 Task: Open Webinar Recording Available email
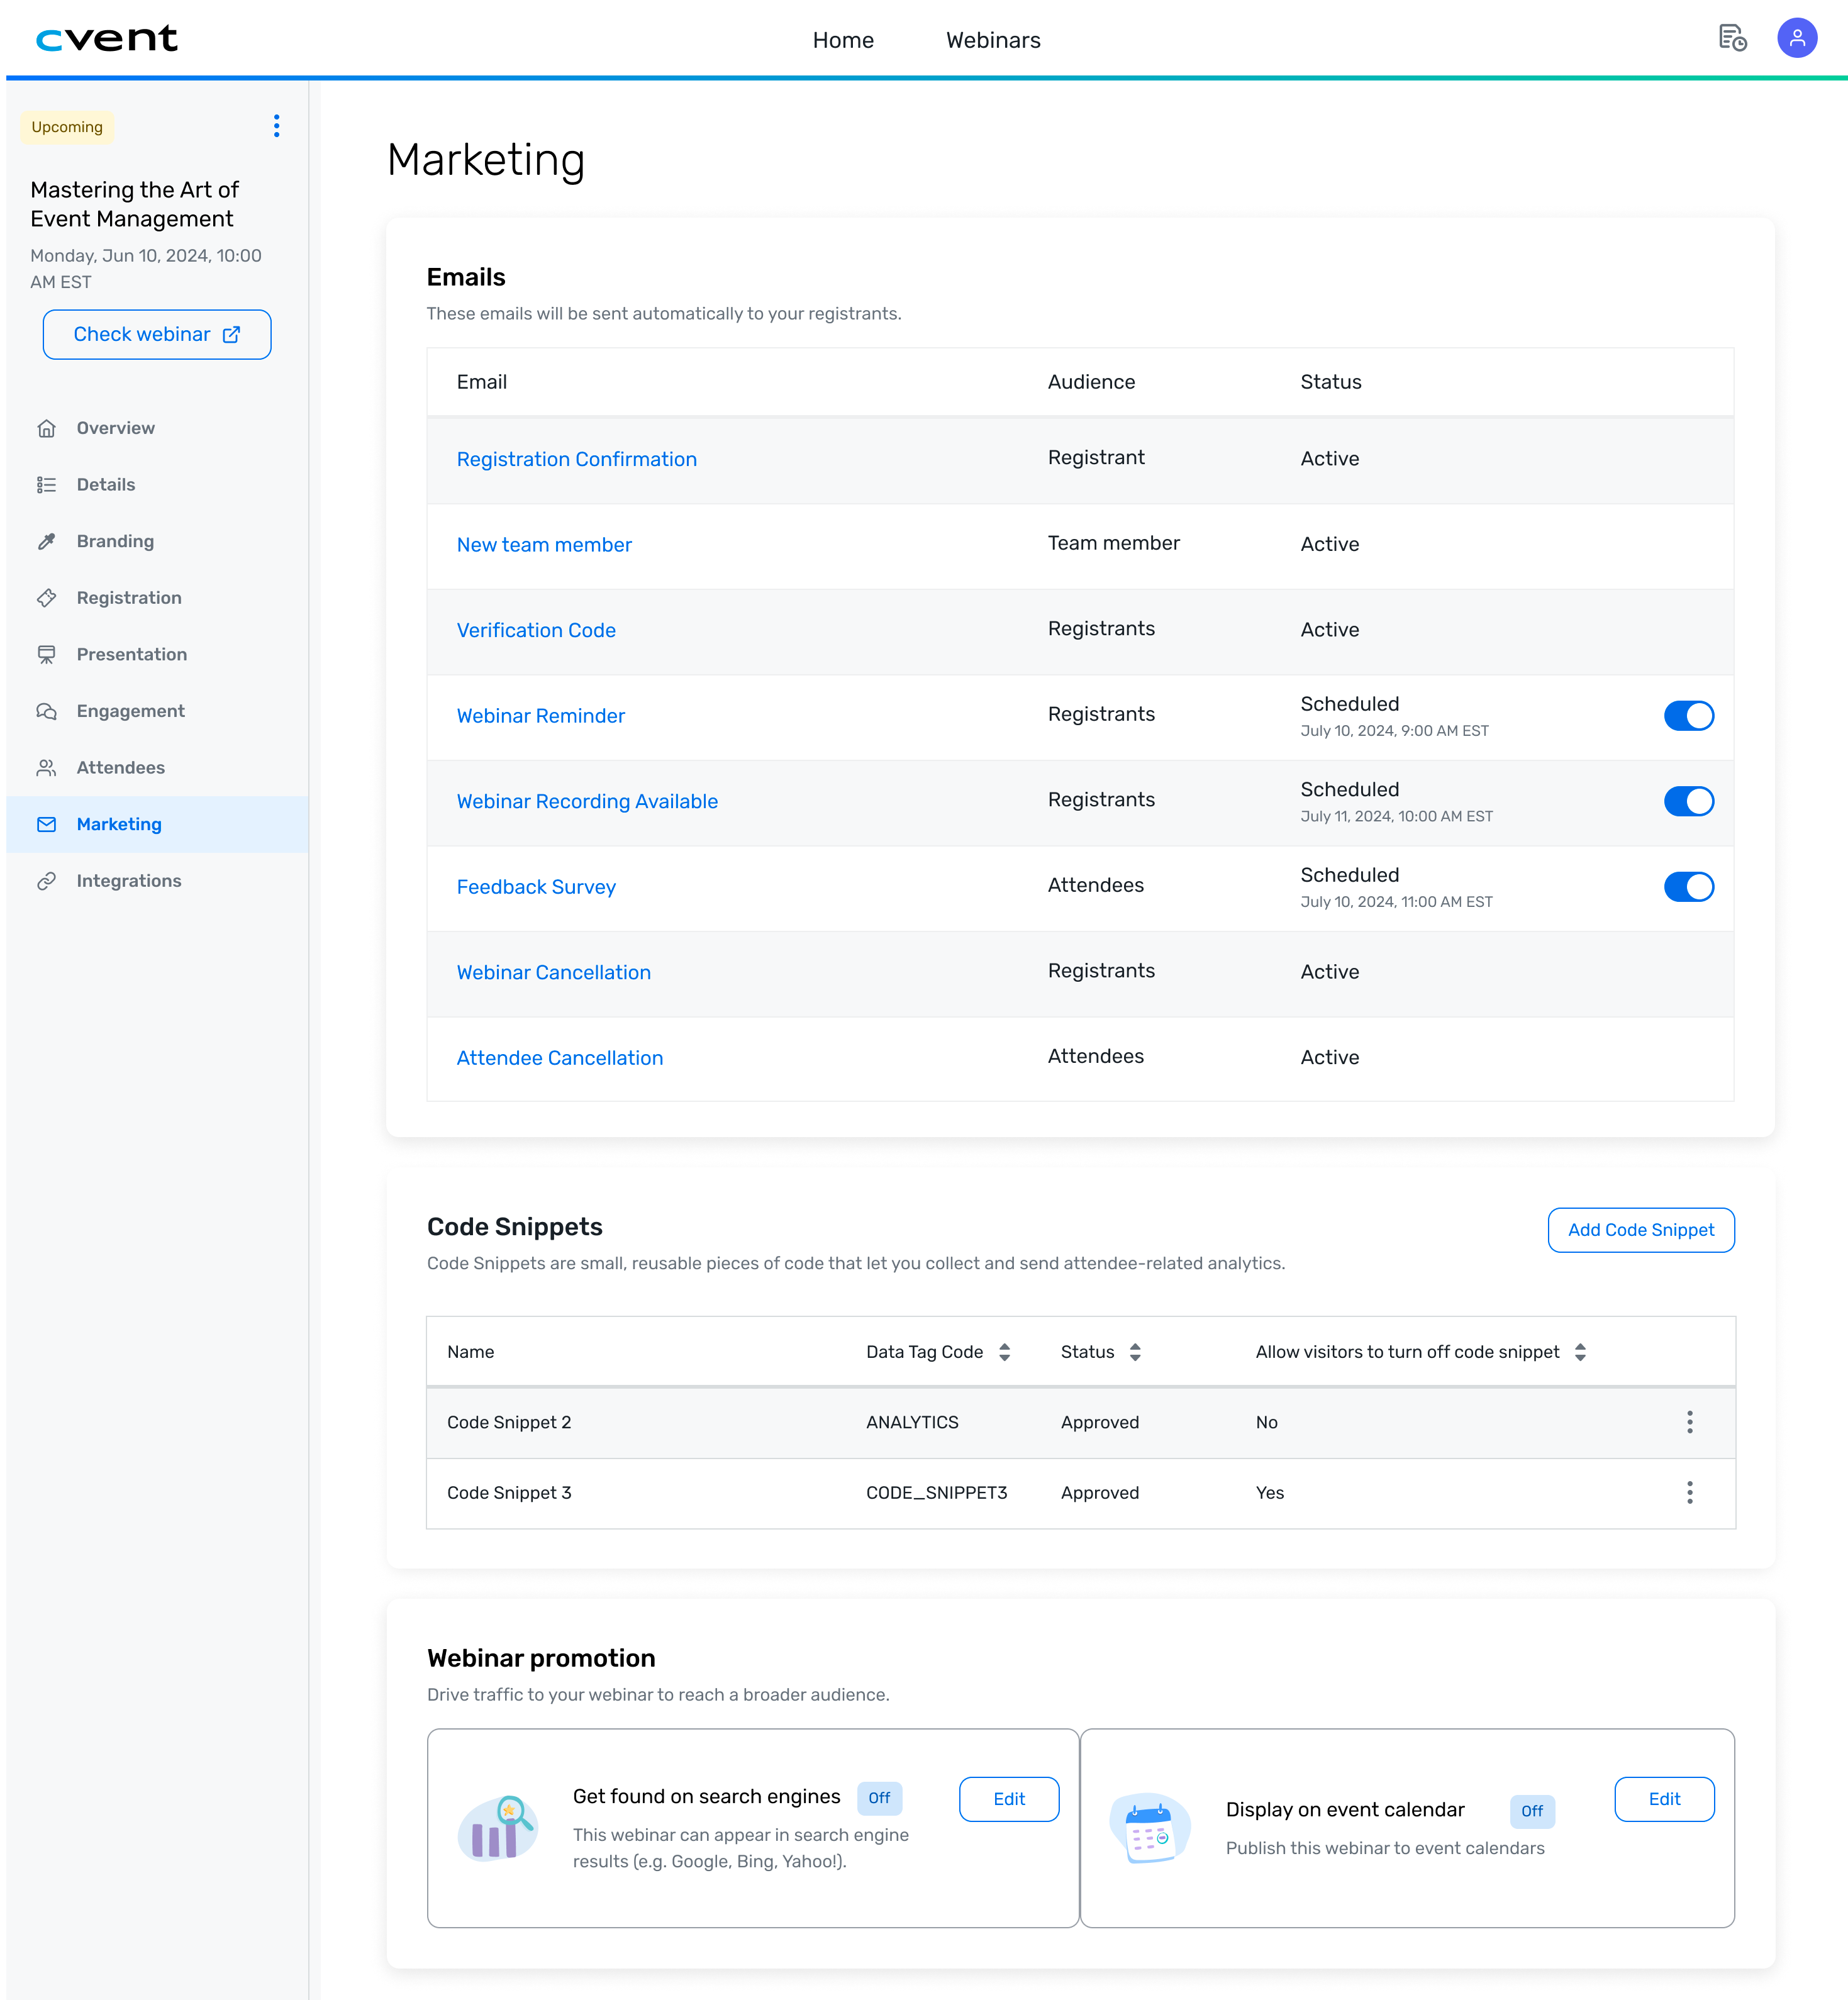coord(587,801)
